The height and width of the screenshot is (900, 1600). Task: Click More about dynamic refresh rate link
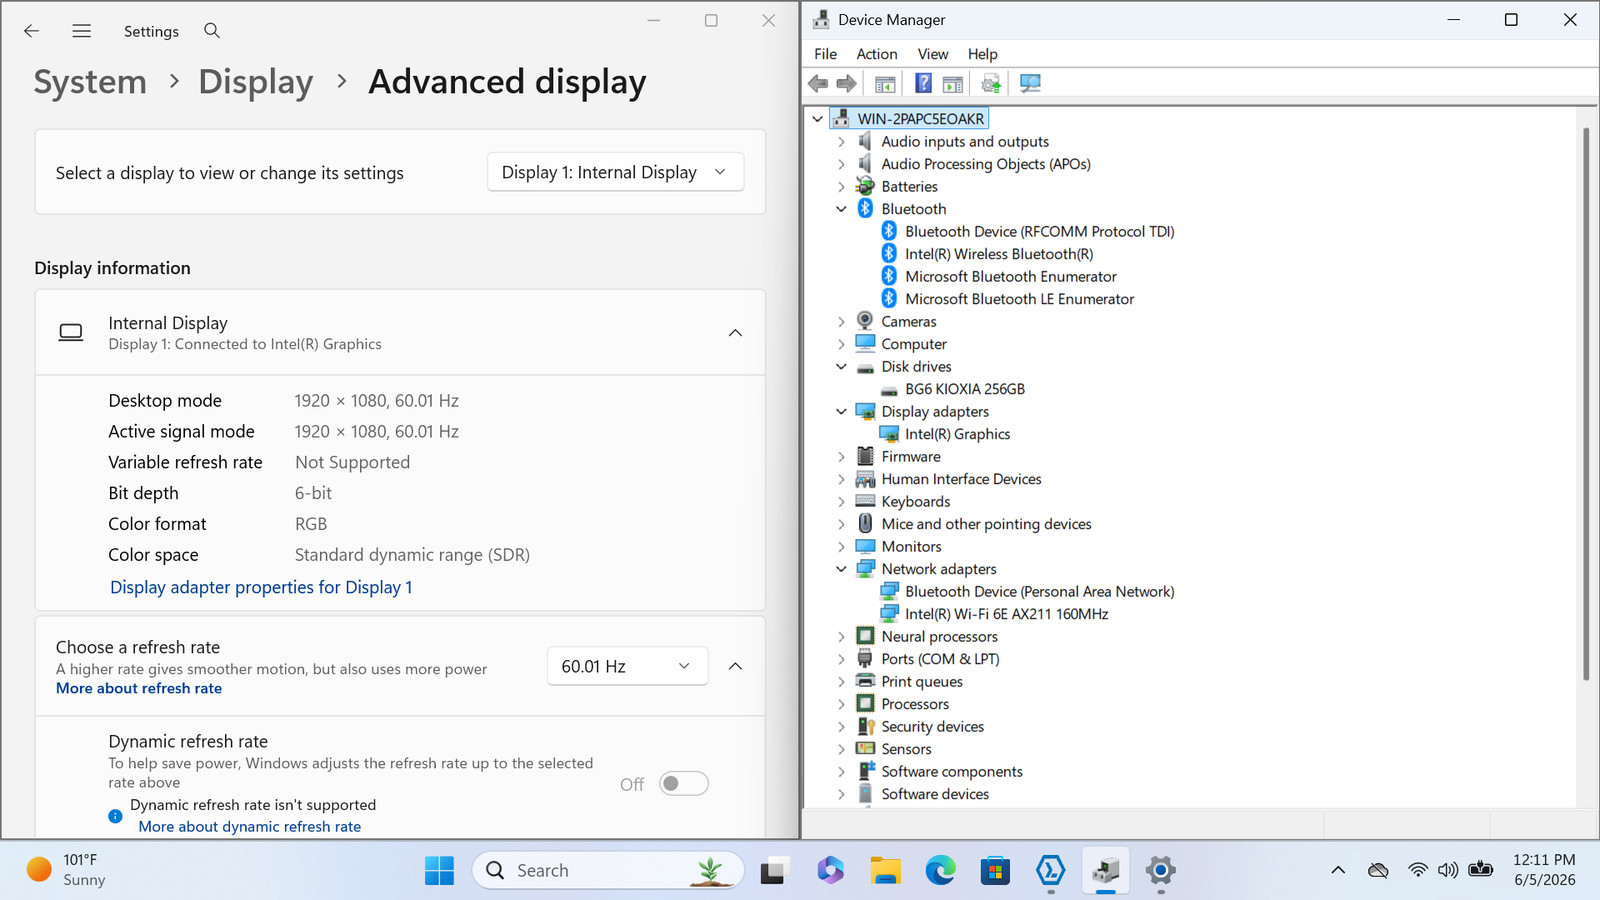coord(249,826)
